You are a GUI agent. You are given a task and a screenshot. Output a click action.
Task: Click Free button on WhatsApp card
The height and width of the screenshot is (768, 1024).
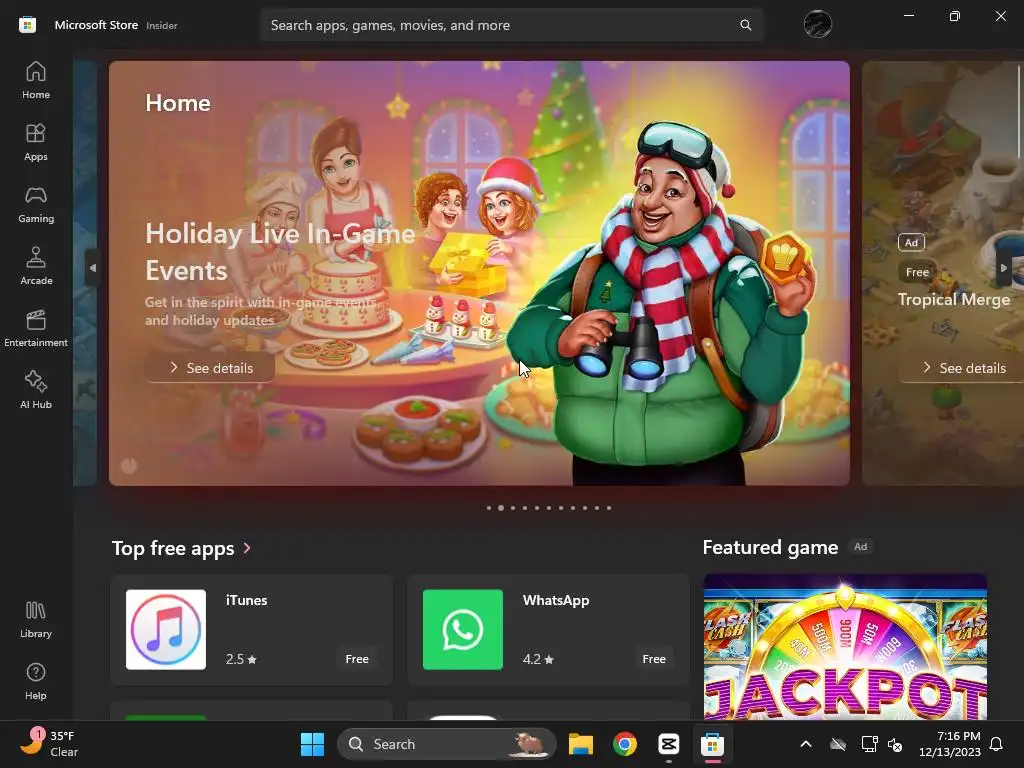coord(654,659)
